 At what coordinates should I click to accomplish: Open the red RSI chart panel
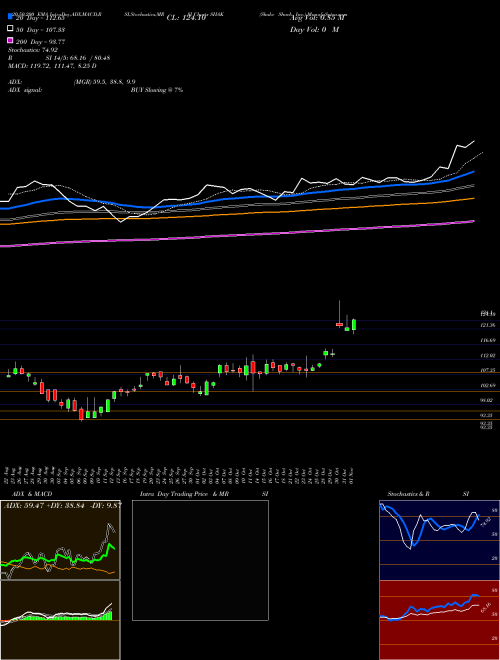[x=439, y=620]
